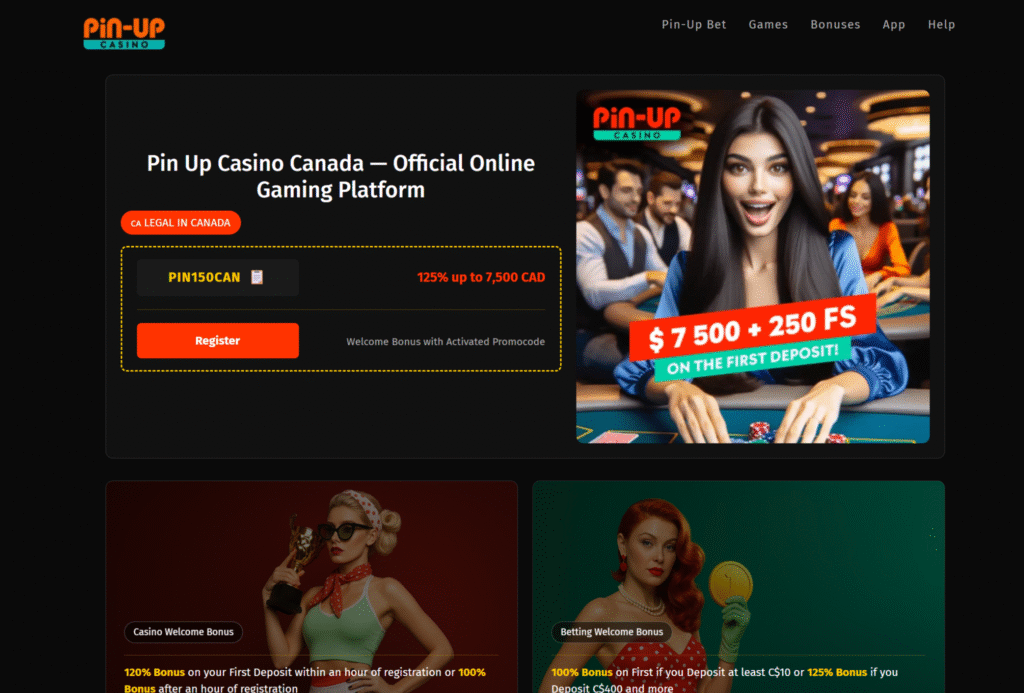
Task: Open the Help navigation link
Action: pyautogui.click(x=941, y=25)
